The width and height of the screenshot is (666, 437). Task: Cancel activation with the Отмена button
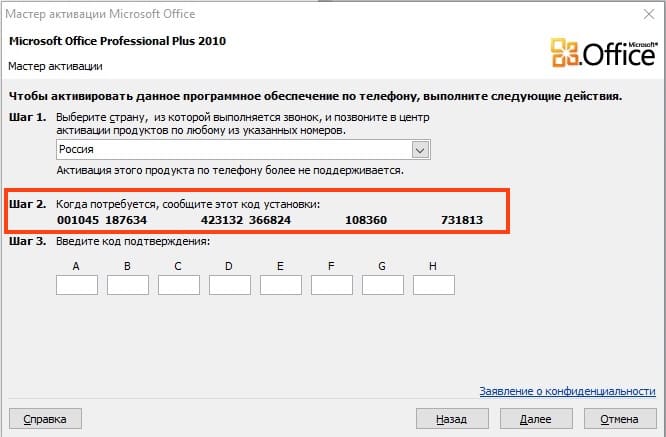[x=620, y=419]
